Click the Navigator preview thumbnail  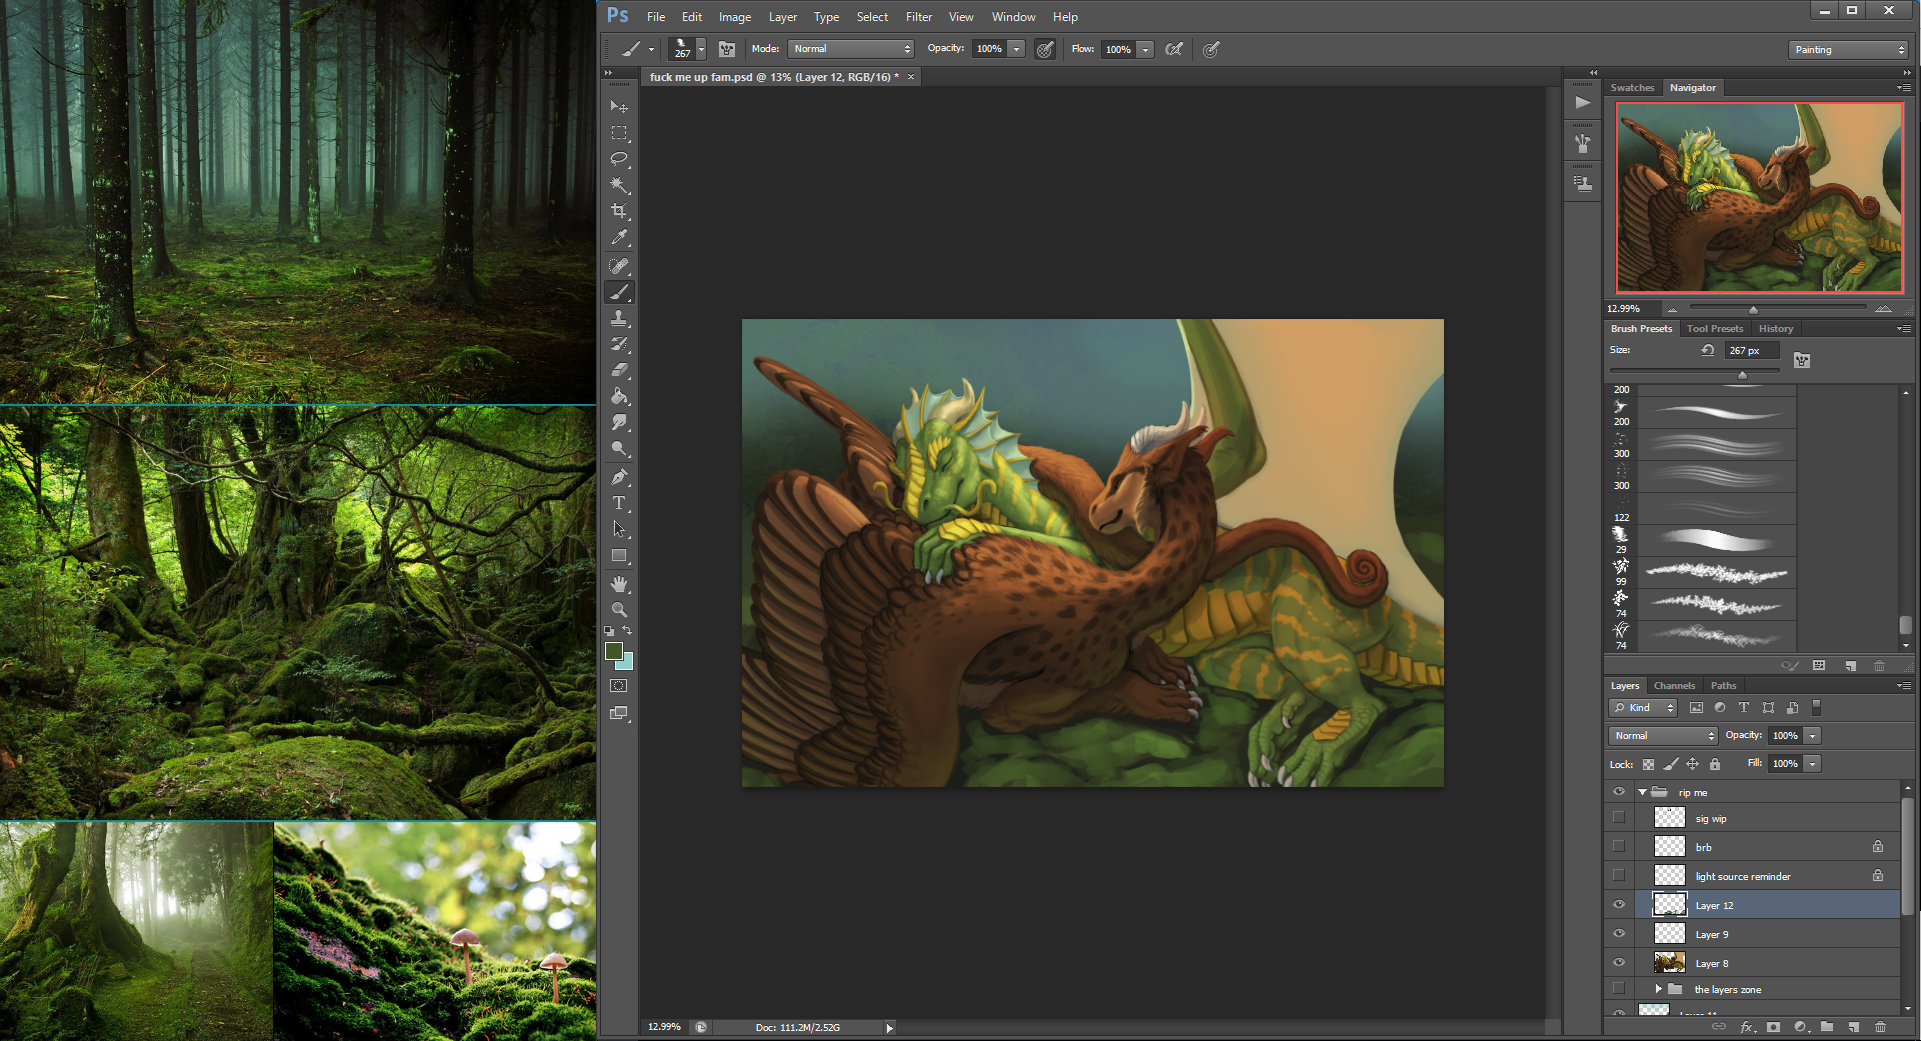(1759, 198)
